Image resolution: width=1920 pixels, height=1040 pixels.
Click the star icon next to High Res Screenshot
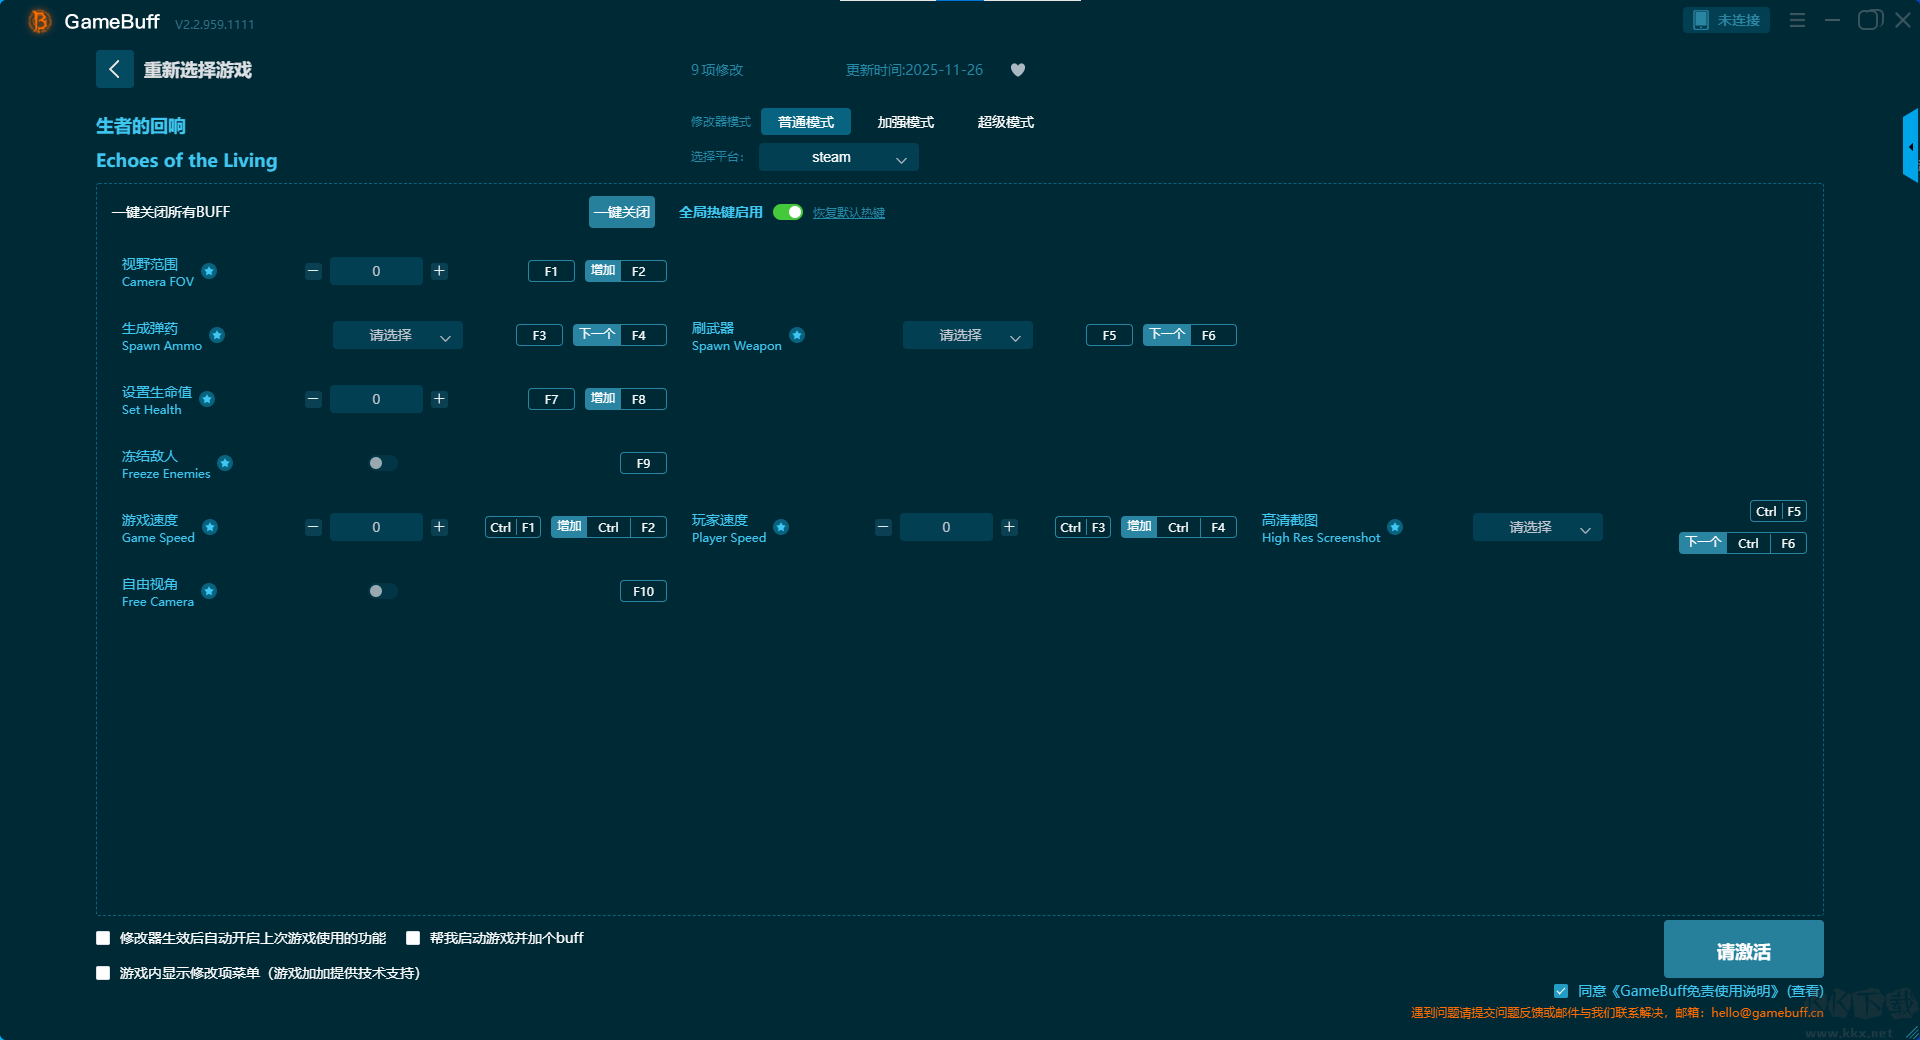[x=1395, y=527]
